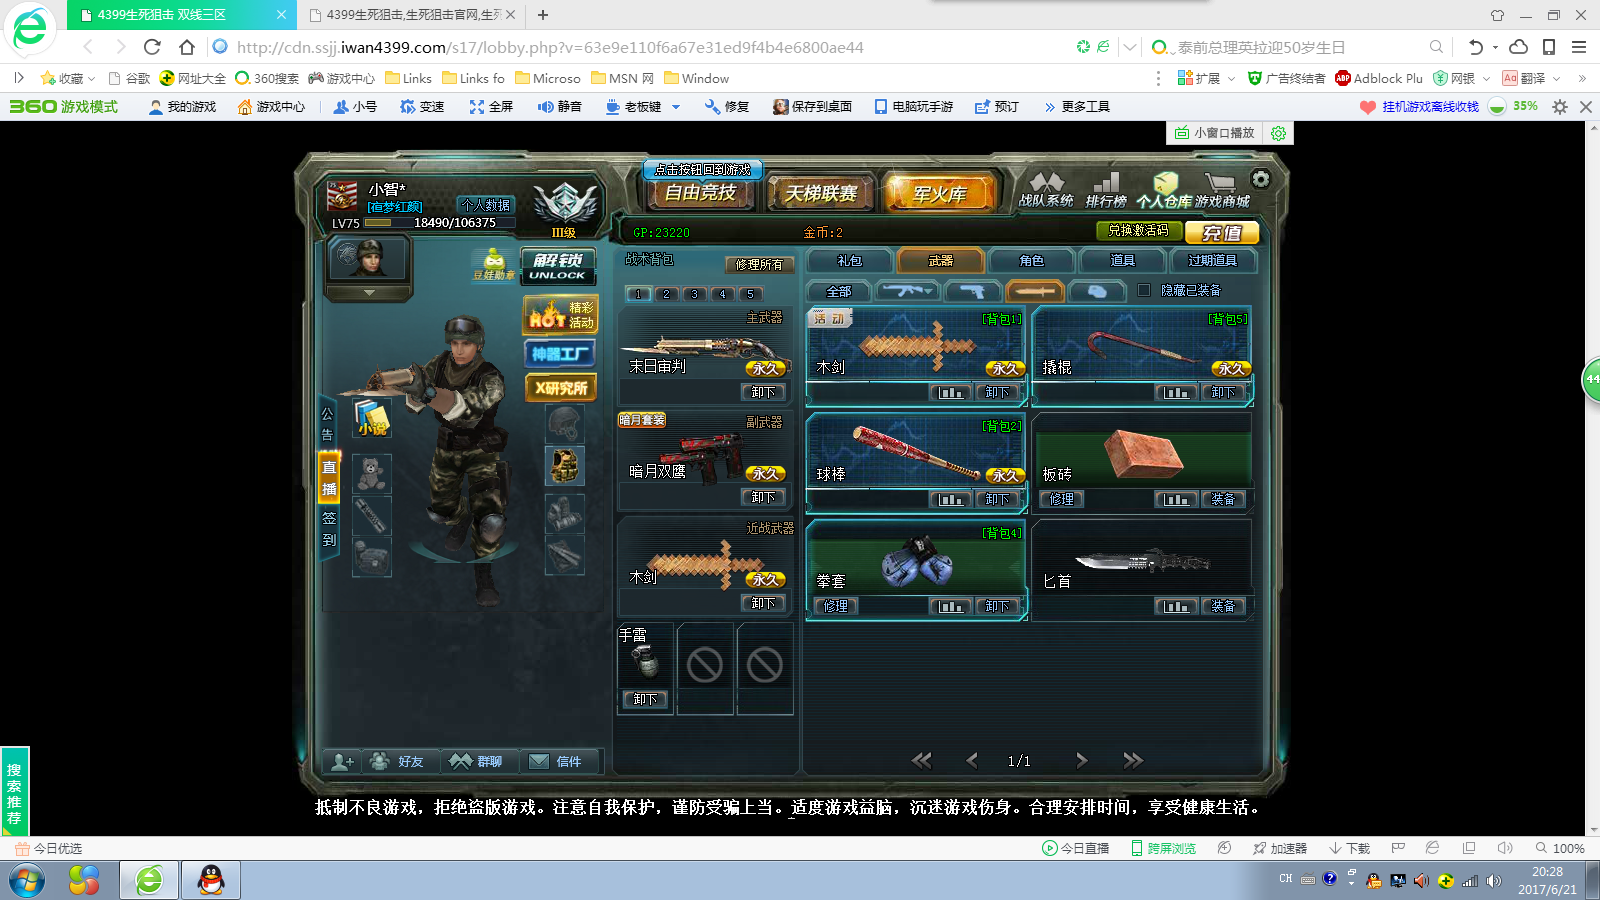The height and width of the screenshot is (900, 1600).
Task: Filter weapons by grenade icon
Action: [x=1097, y=291]
